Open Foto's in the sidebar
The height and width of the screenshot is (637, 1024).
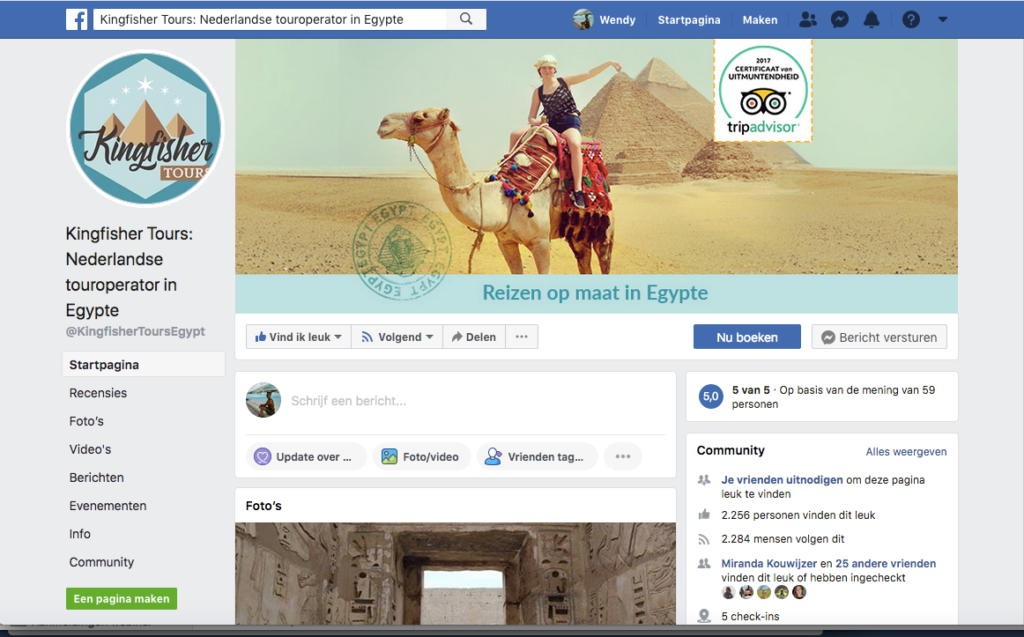point(86,421)
